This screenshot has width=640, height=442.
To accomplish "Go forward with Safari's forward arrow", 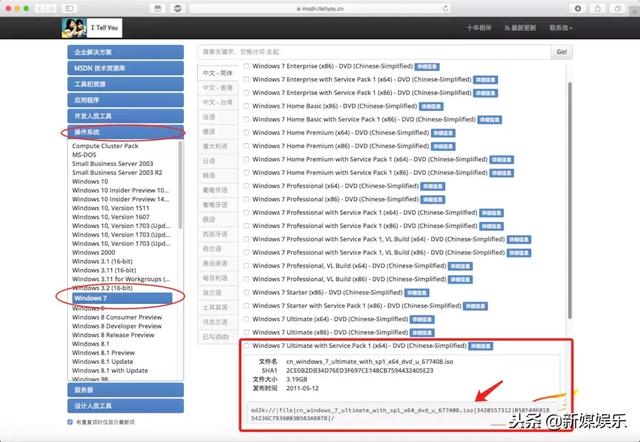I will coord(52,8).
